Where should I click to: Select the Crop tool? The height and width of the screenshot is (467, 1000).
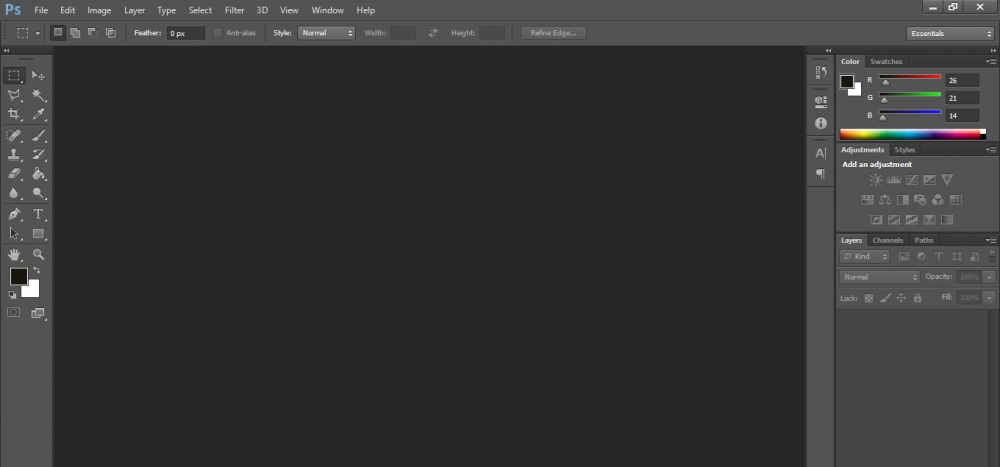[14, 114]
